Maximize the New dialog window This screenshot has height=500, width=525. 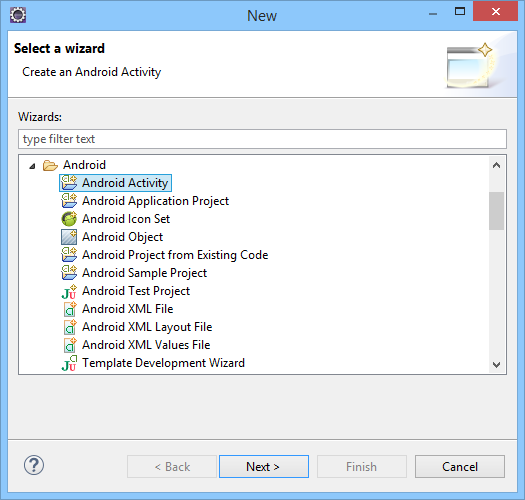click(460, 12)
